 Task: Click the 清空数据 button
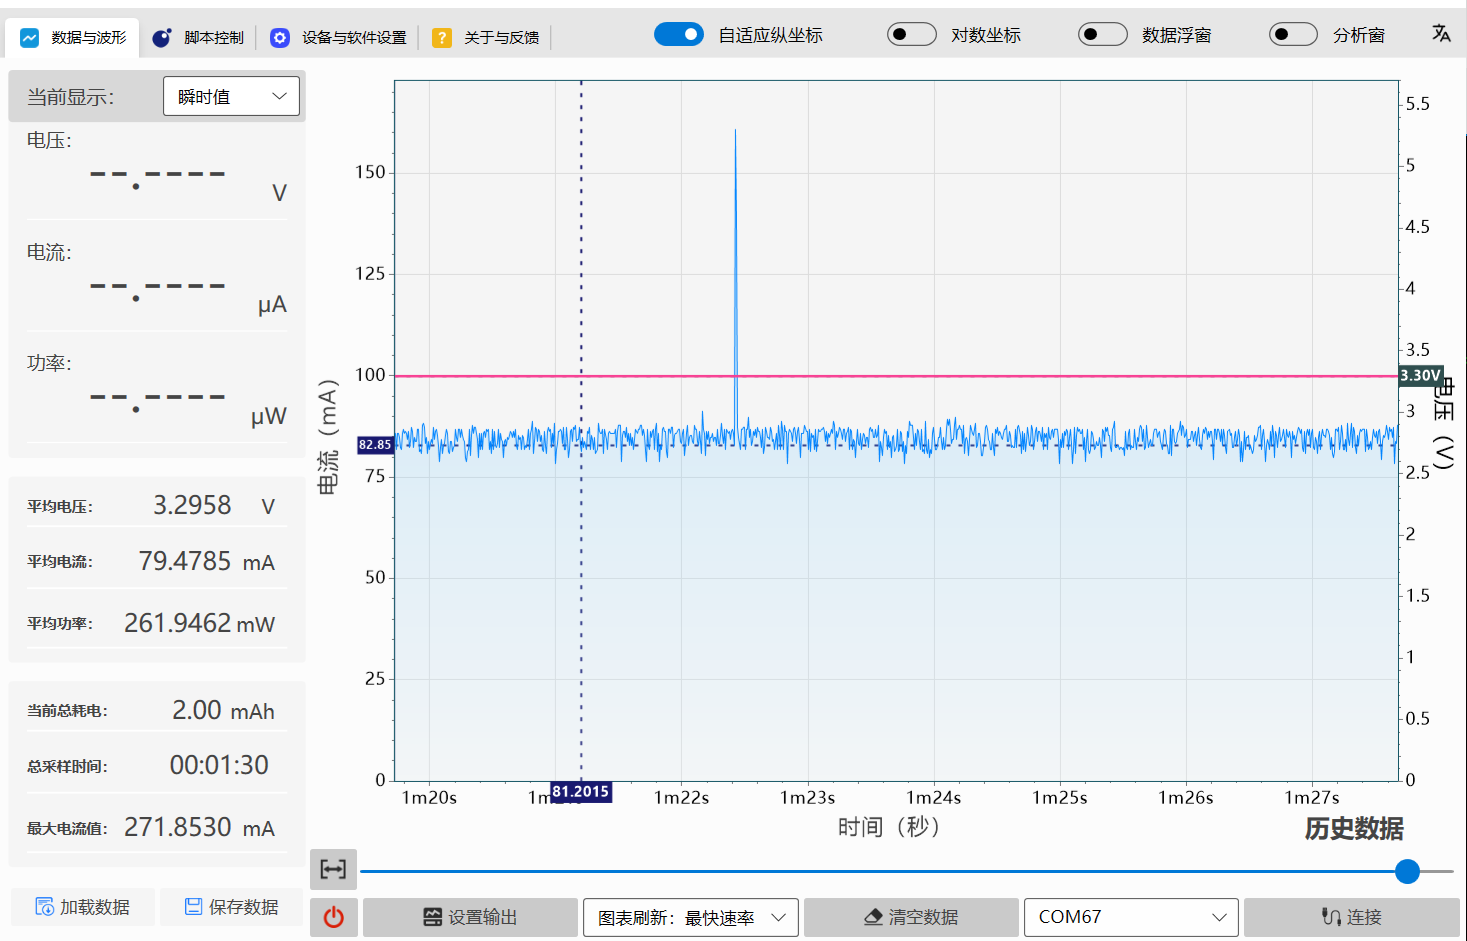pyautogui.click(x=911, y=917)
